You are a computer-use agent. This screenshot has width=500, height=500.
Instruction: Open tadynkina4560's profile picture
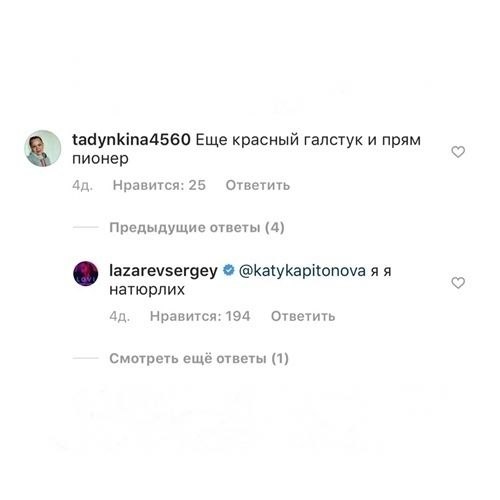point(43,148)
